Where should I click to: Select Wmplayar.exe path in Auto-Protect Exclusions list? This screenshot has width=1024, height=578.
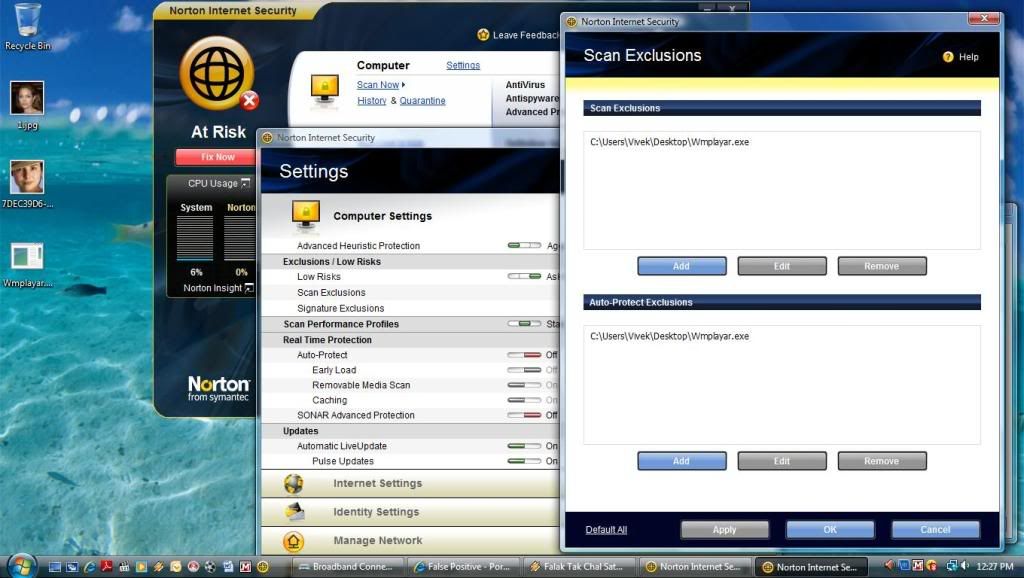click(669, 336)
